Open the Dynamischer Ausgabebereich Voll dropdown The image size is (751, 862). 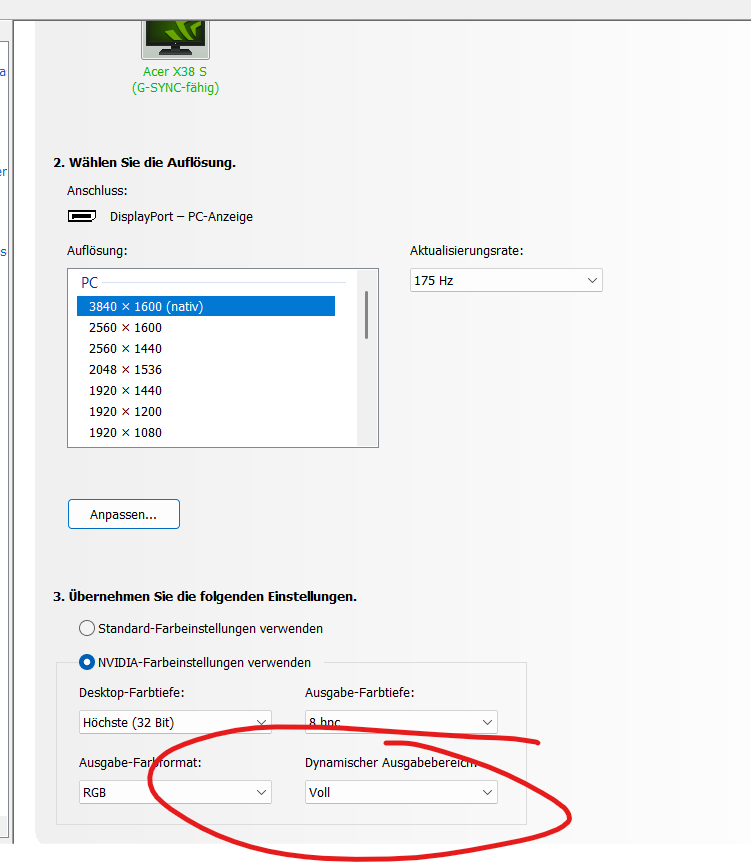[x=401, y=792]
